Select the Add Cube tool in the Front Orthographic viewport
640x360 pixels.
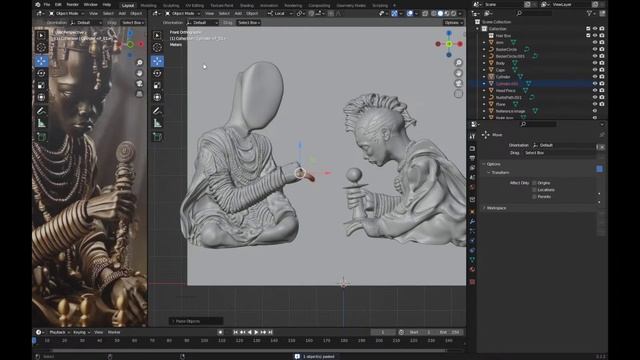[x=157, y=137]
